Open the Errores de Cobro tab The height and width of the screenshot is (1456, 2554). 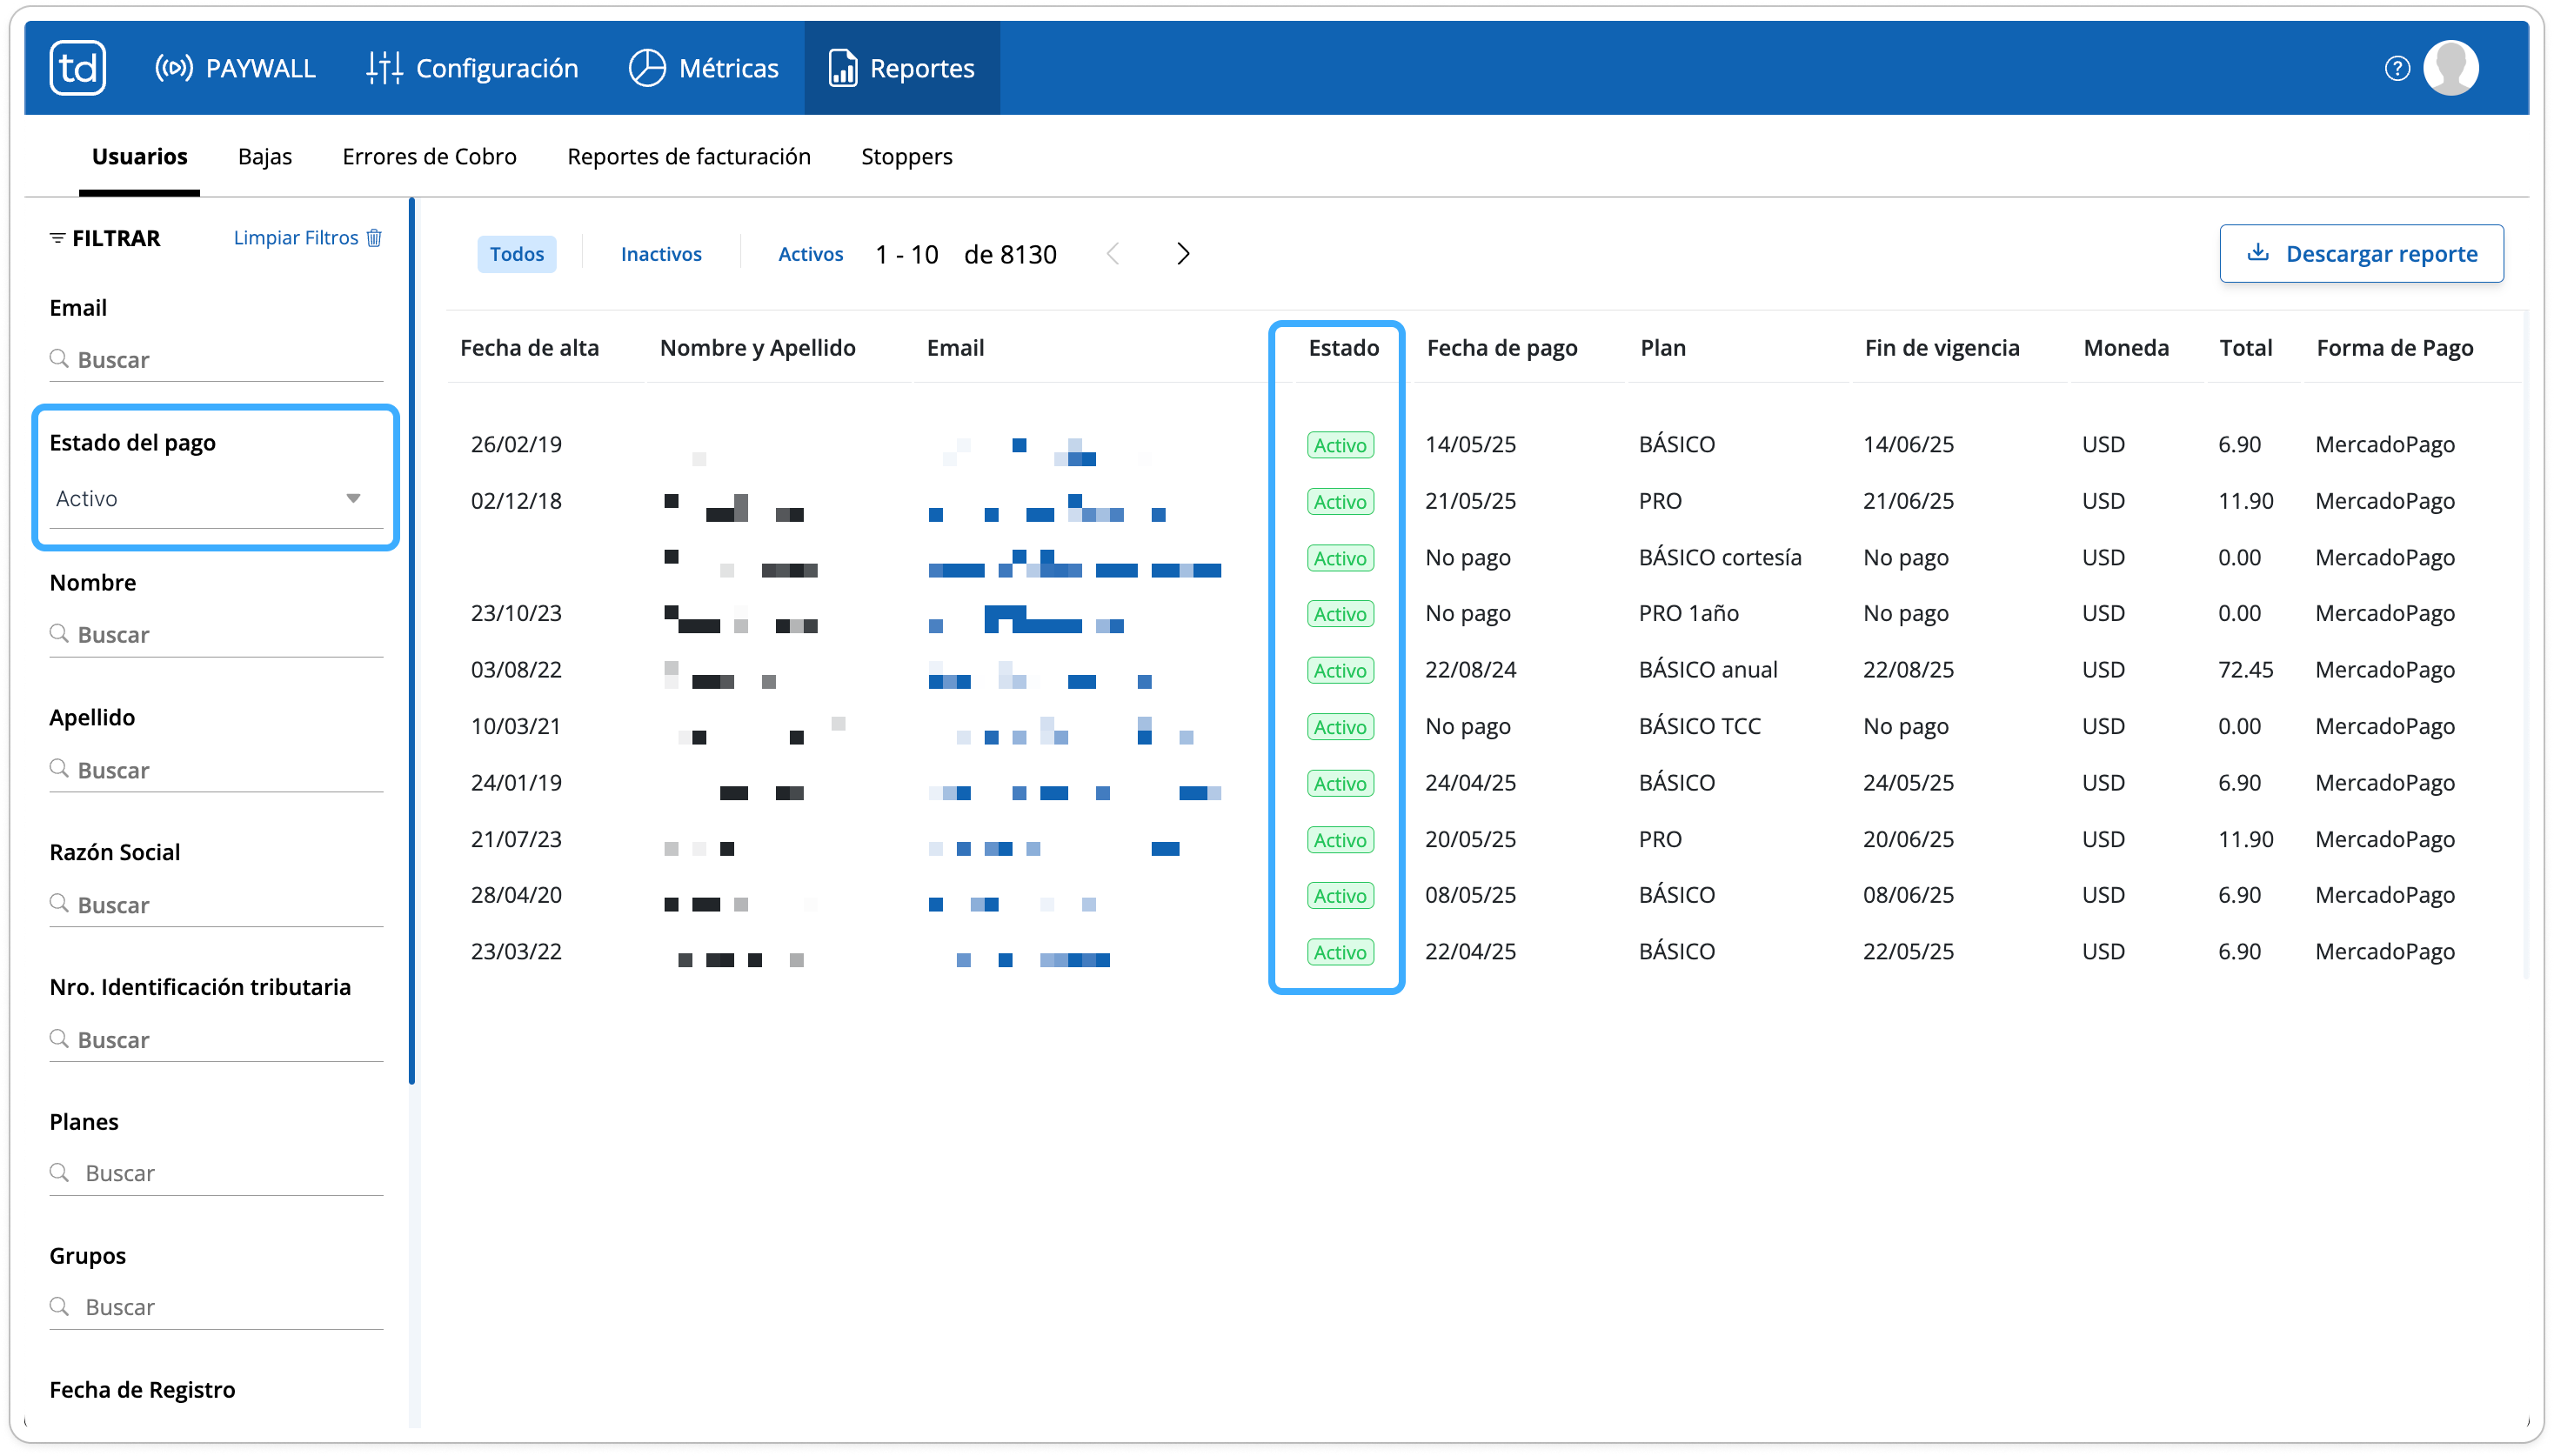click(x=429, y=156)
